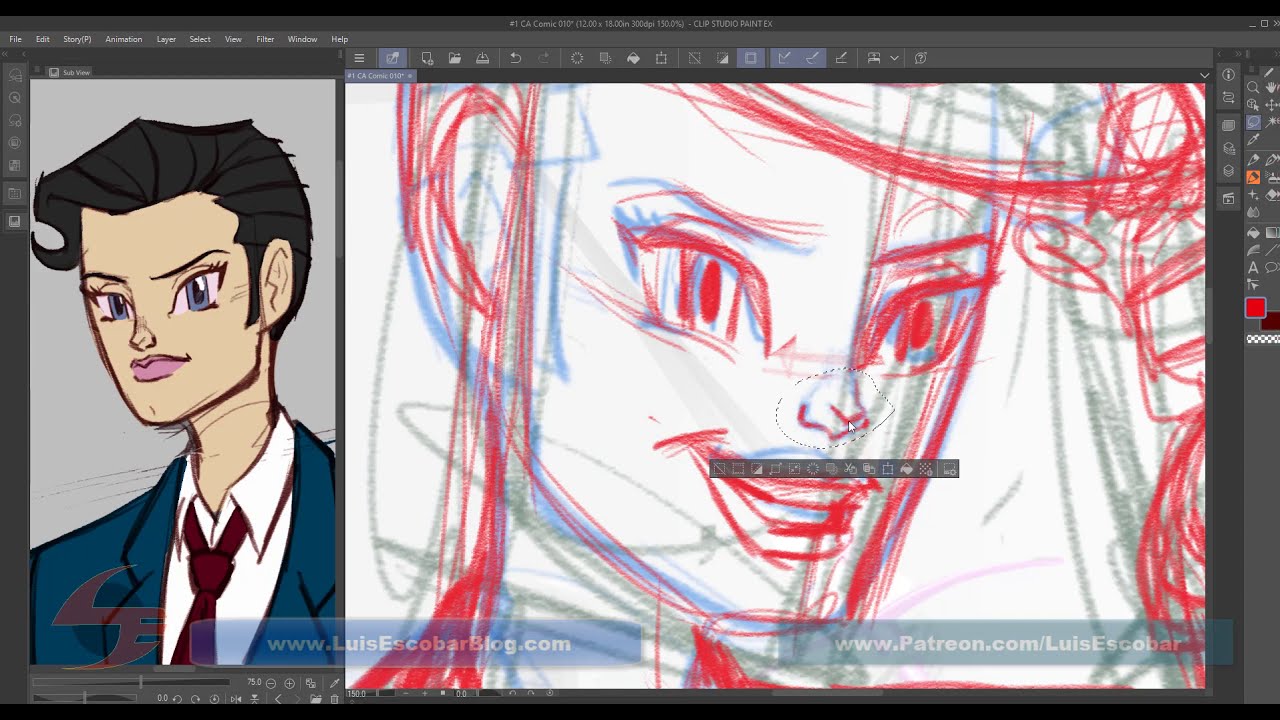The height and width of the screenshot is (720, 1280).
Task: Select the Zoom magnifier tool
Action: coord(1253,88)
